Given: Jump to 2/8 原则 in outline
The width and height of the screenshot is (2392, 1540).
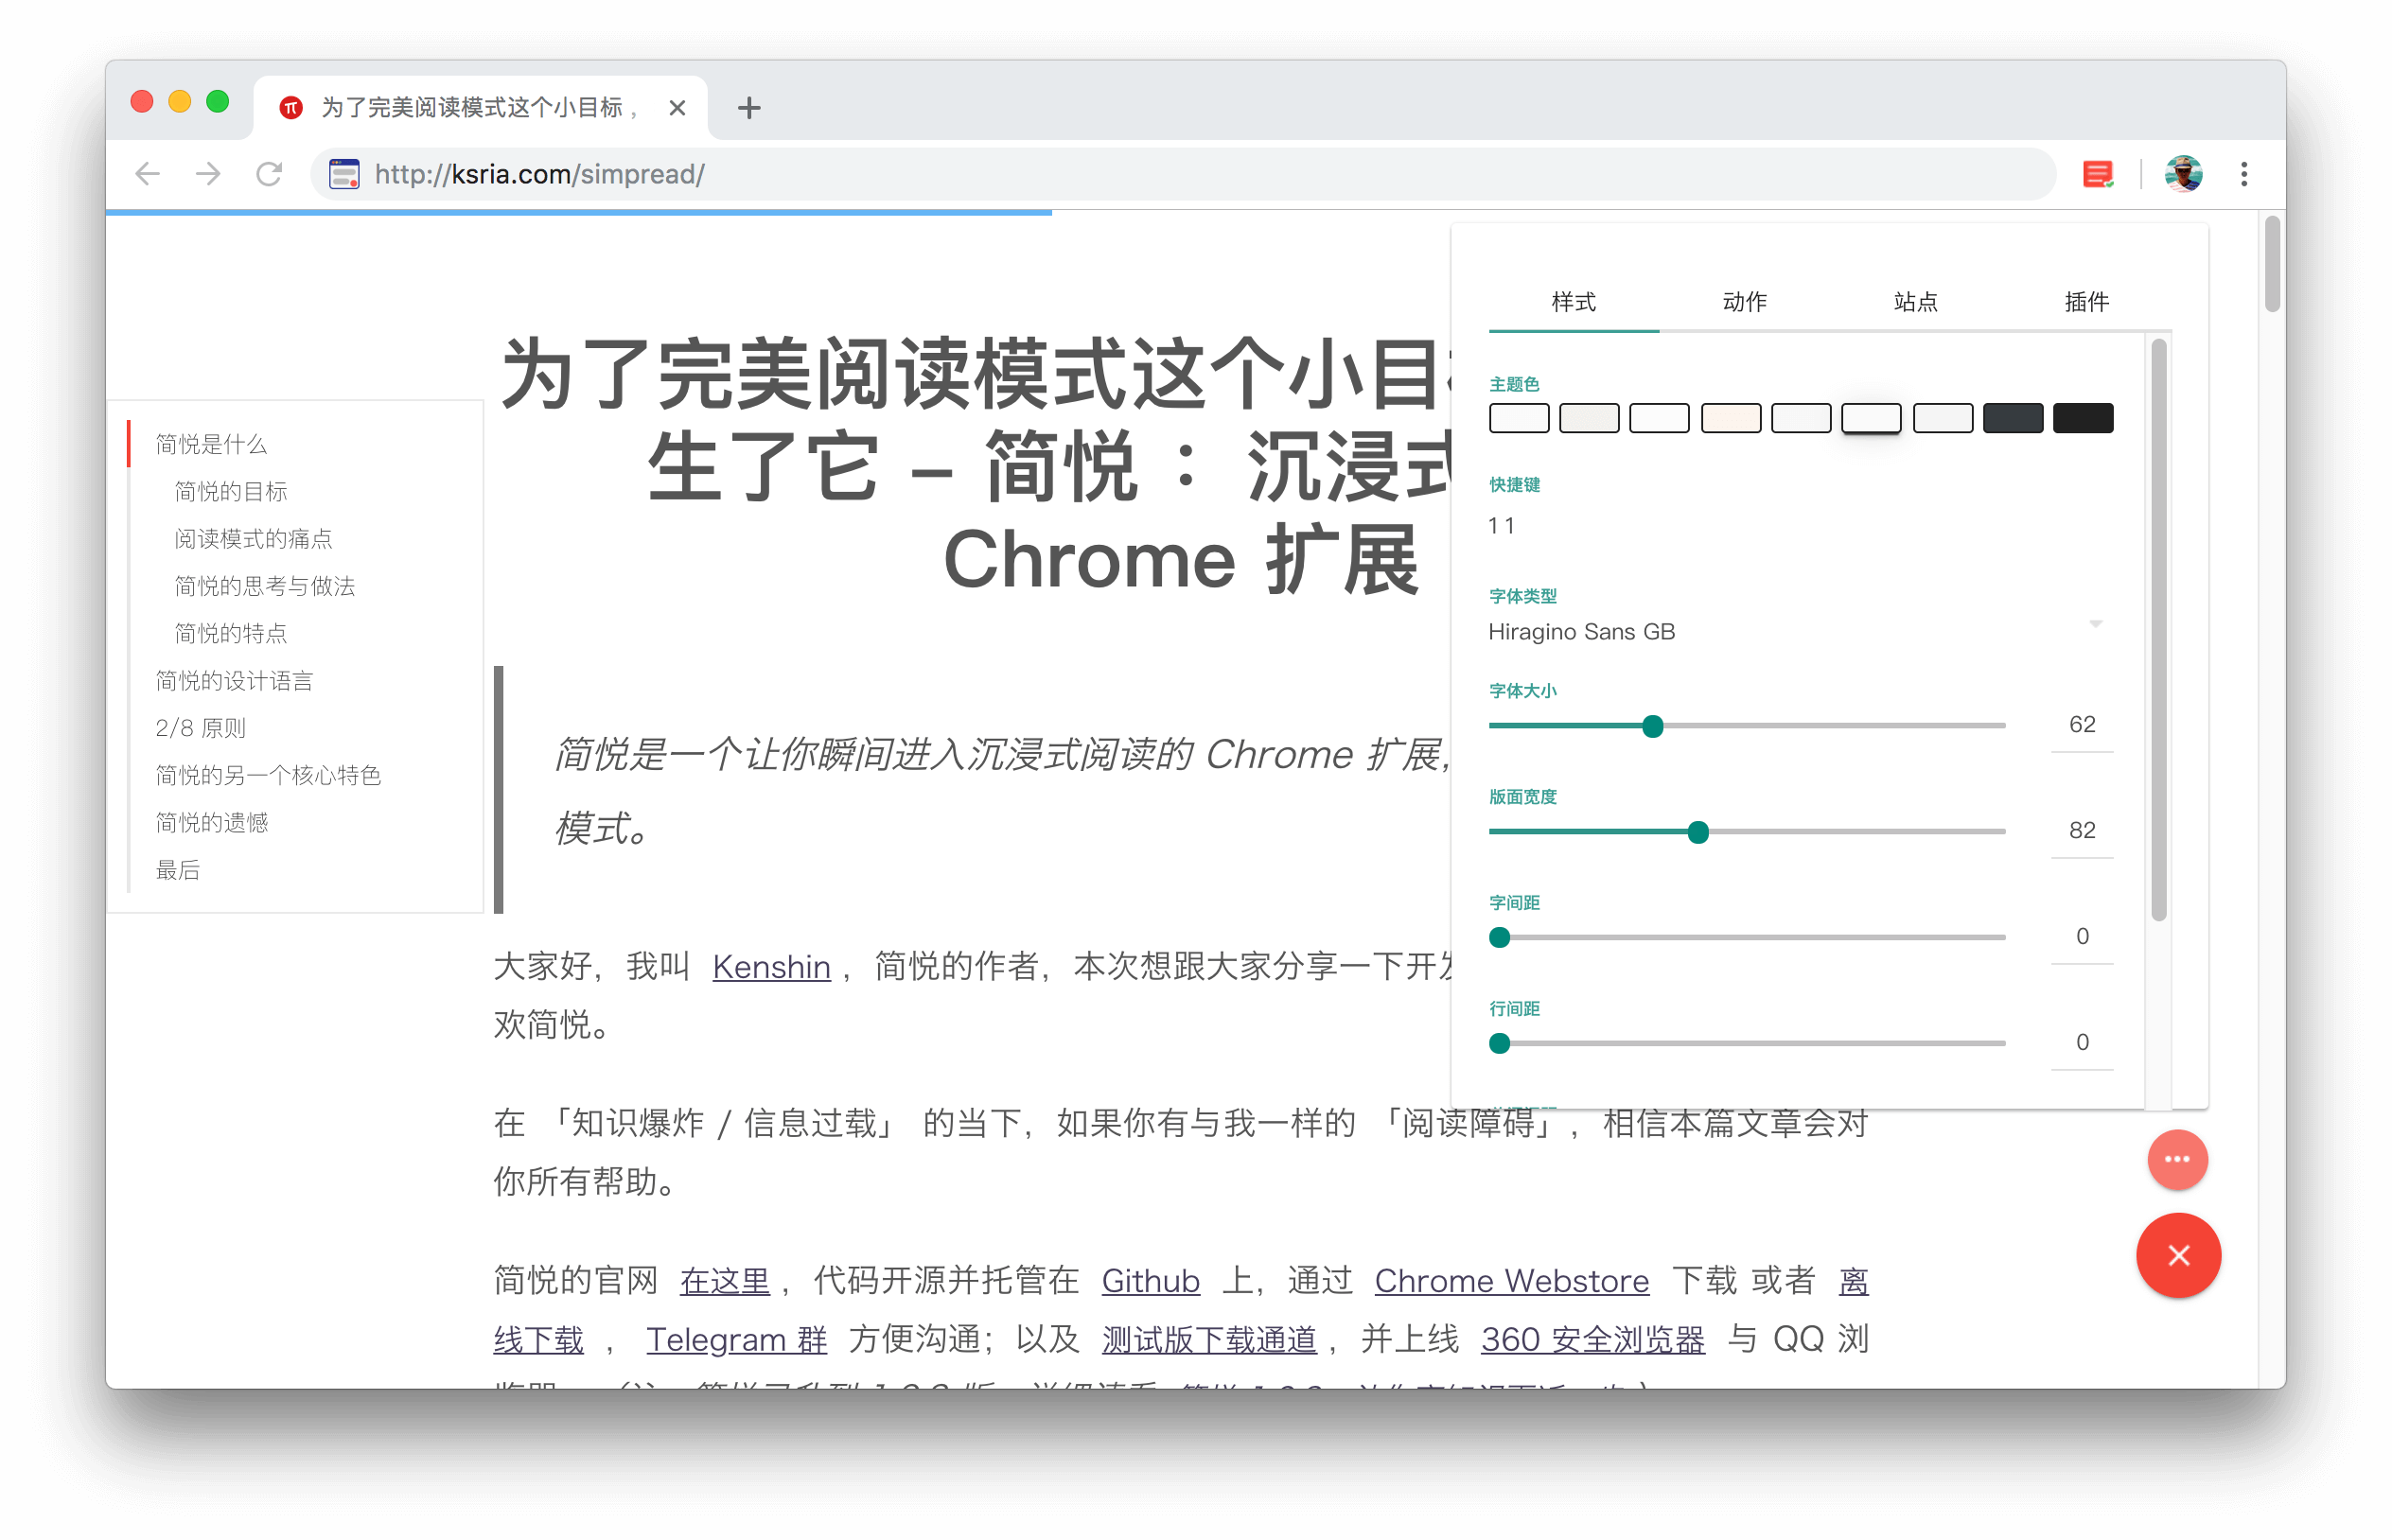Looking at the screenshot, I should pos(200,728).
